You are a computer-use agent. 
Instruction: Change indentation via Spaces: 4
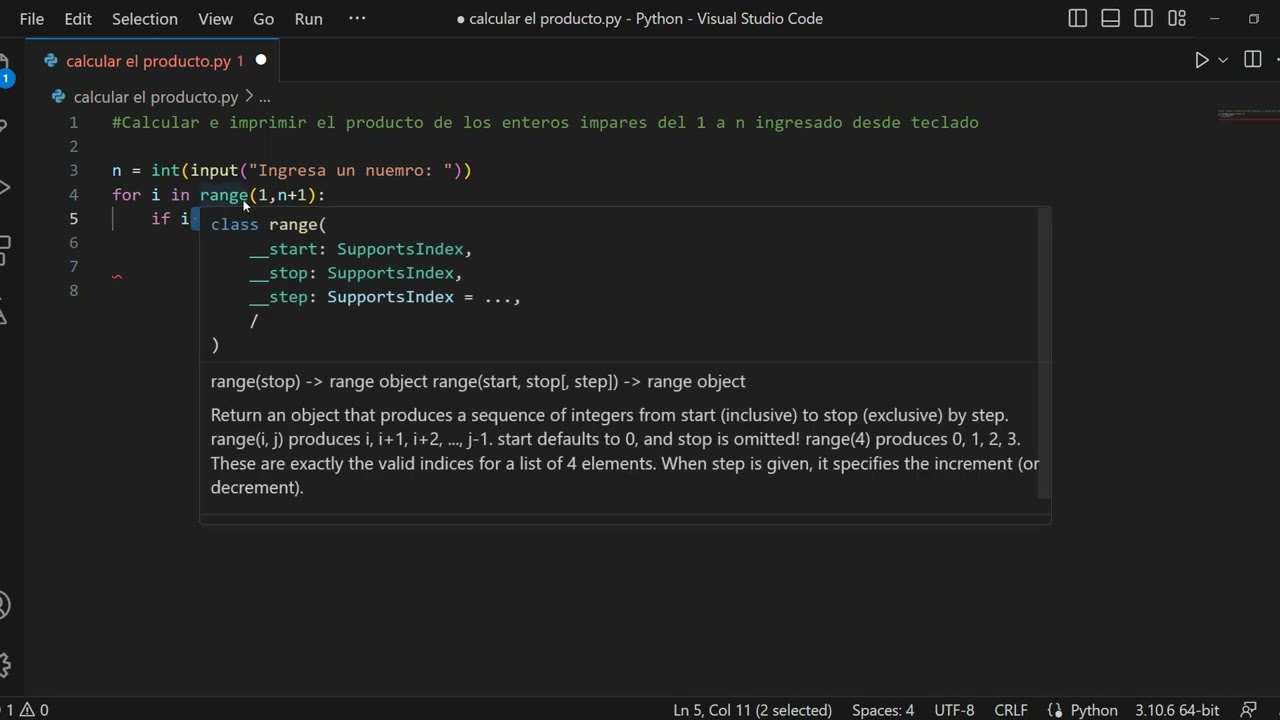[x=883, y=710]
